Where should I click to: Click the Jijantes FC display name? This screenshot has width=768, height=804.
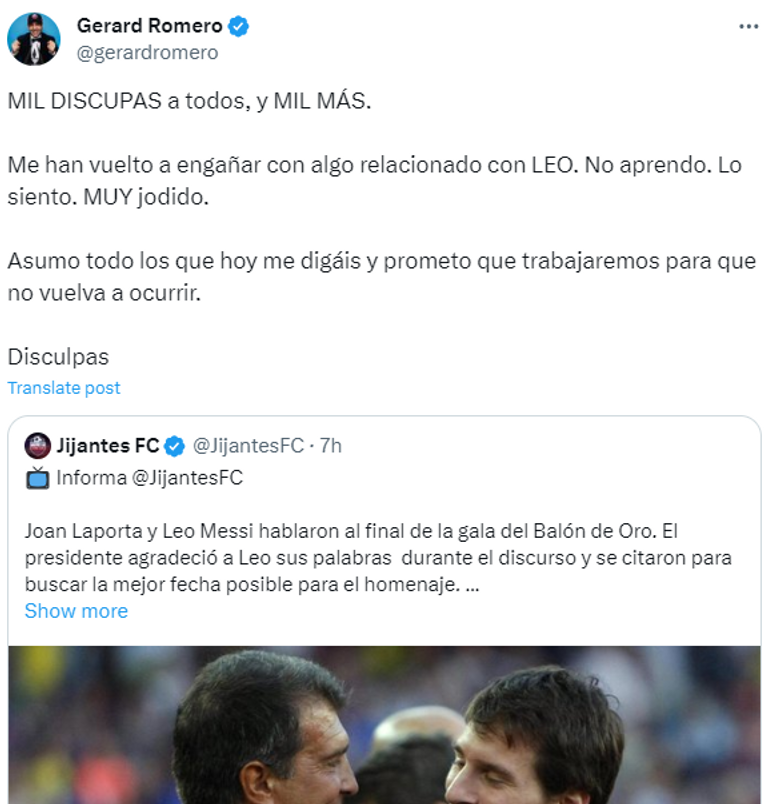[109, 445]
